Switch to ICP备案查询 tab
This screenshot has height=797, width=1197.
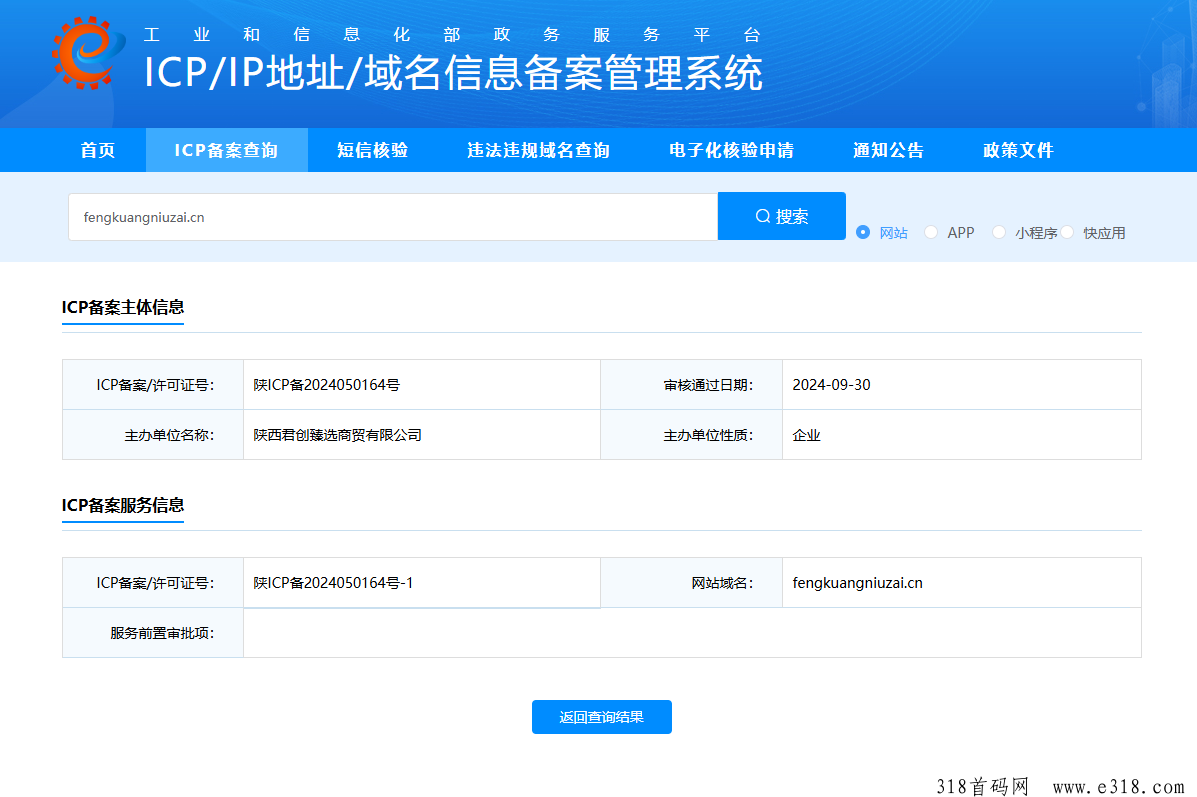coord(226,150)
